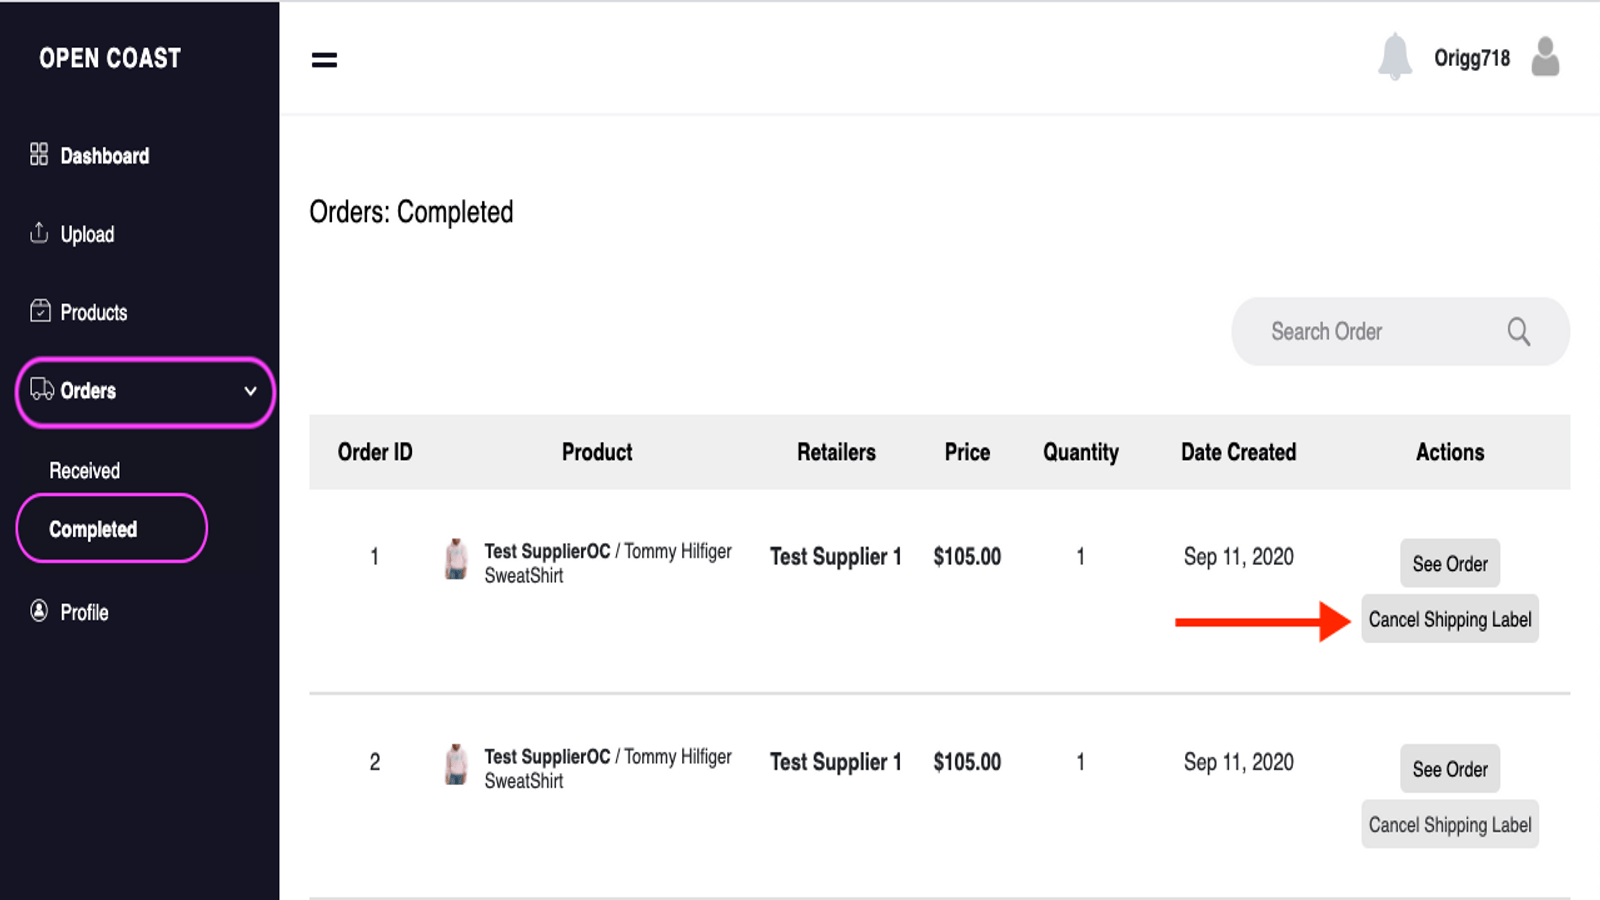The width and height of the screenshot is (1600, 900).
Task: Click the Products box icon
Action: click(x=40, y=311)
